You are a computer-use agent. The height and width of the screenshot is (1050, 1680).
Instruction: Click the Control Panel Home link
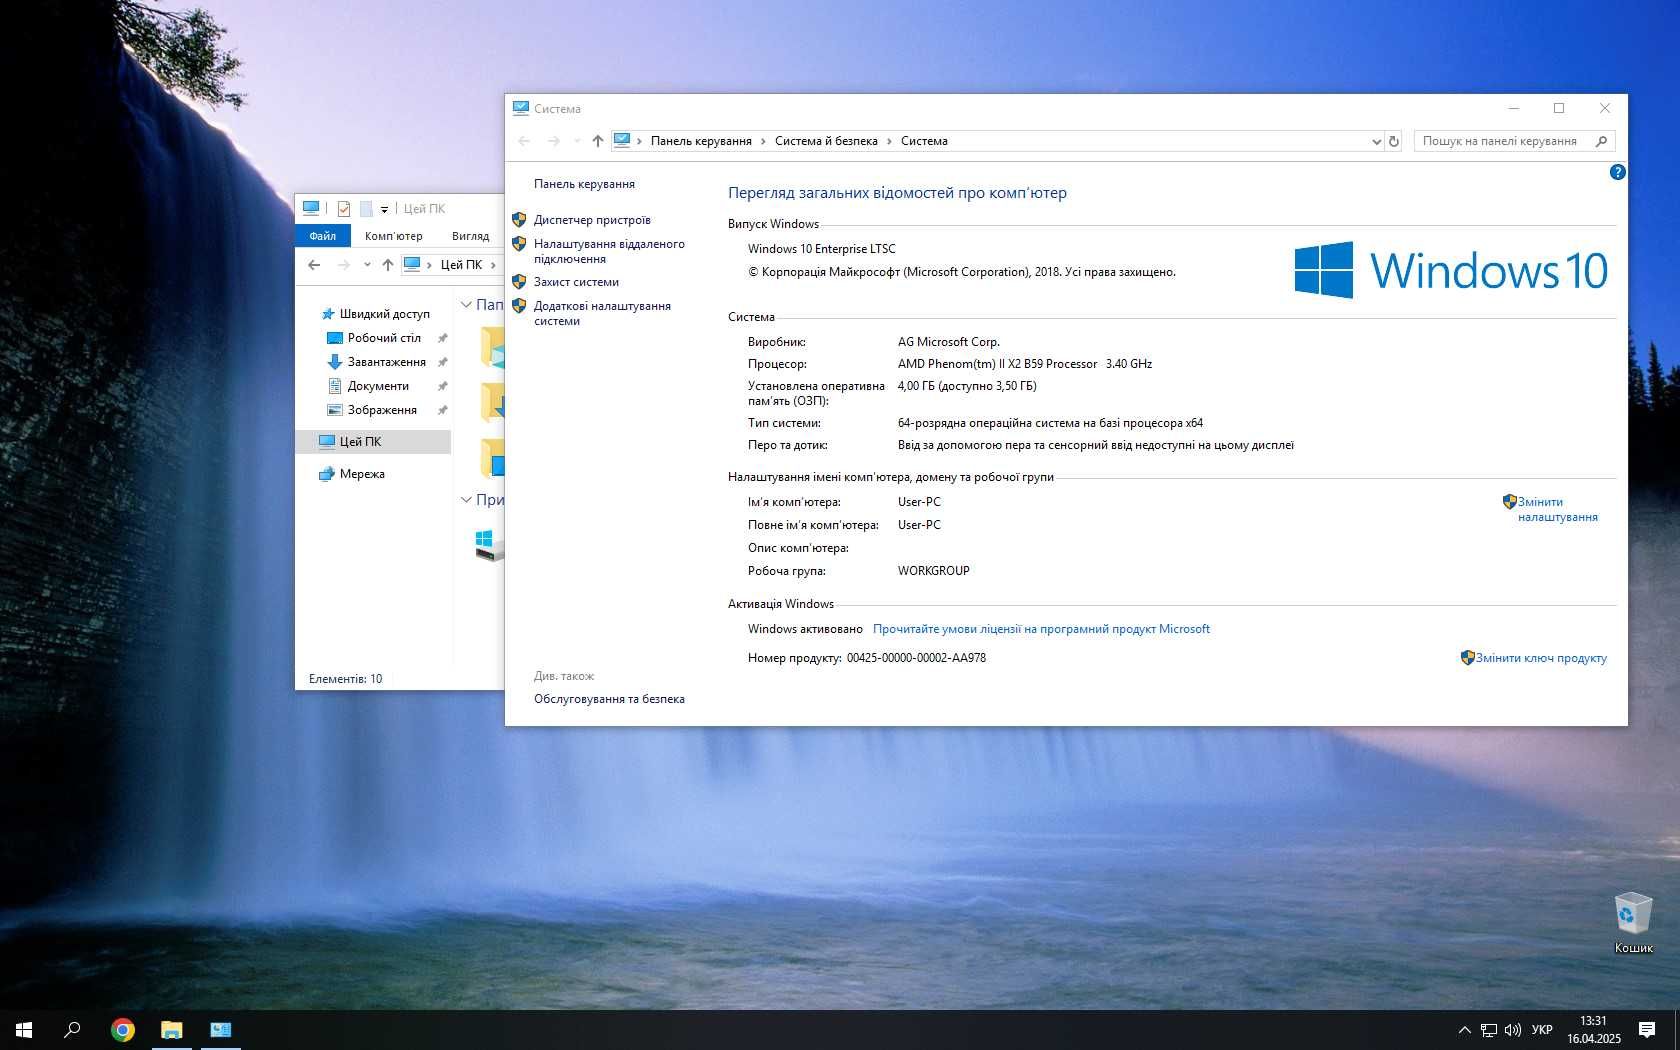[x=584, y=184]
